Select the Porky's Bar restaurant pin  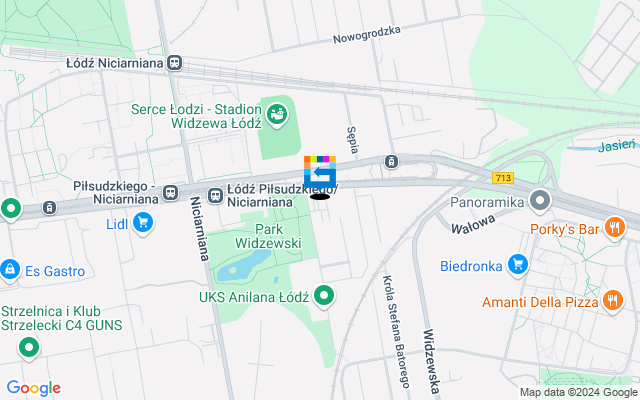615,228
